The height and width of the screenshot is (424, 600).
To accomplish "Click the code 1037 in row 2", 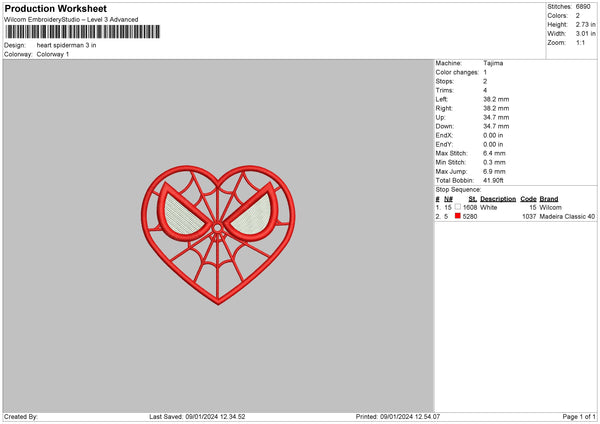I will pyautogui.click(x=529, y=217).
